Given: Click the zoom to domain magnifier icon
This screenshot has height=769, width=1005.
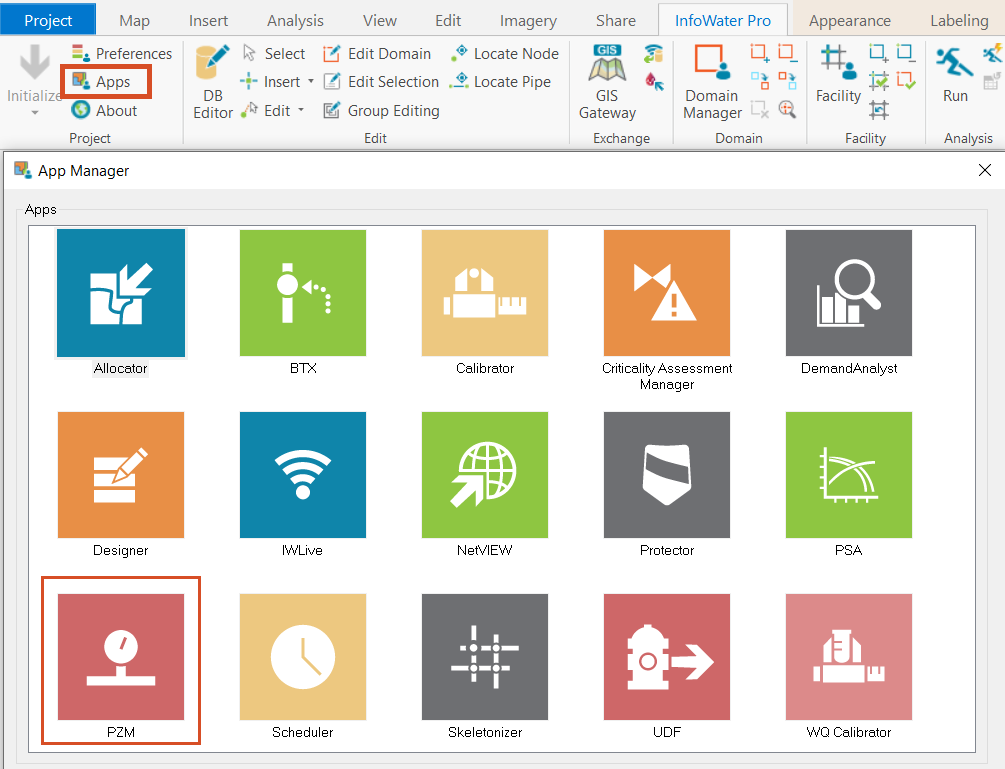Looking at the screenshot, I should (788, 109).
